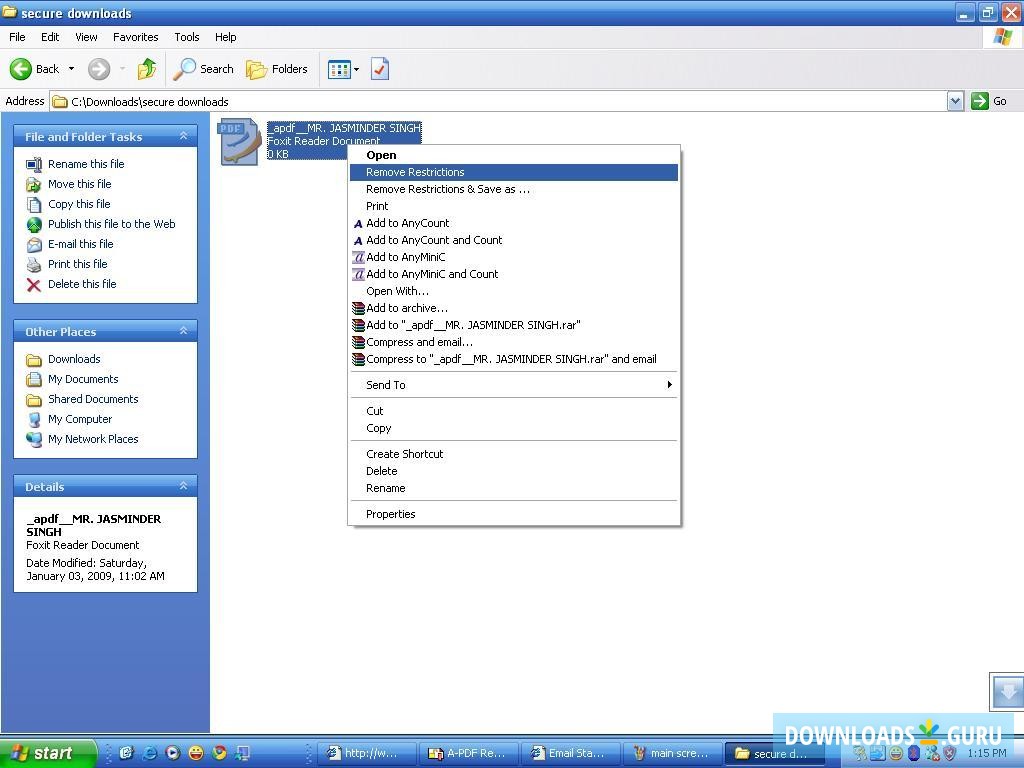Collapse the Other Places section

point(183,330)
